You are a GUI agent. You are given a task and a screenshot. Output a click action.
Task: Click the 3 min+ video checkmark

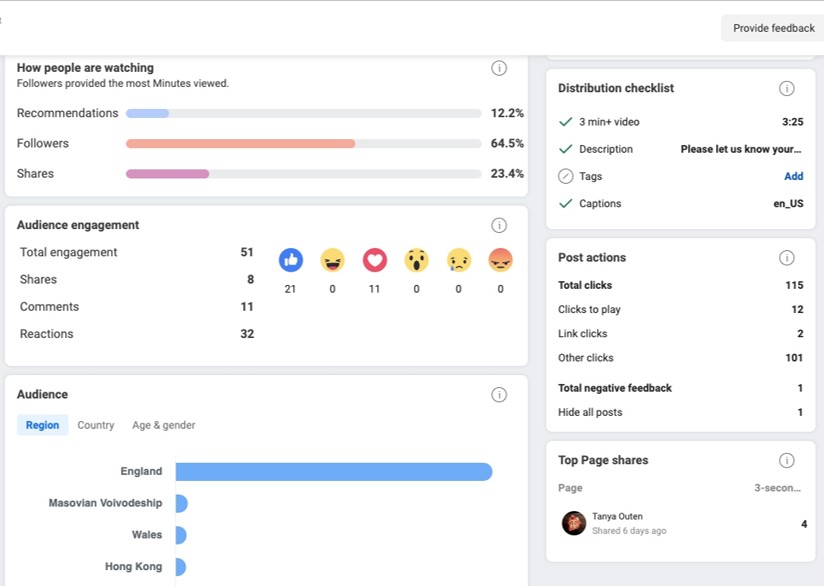pyautogui.click(x=566, y=122)
